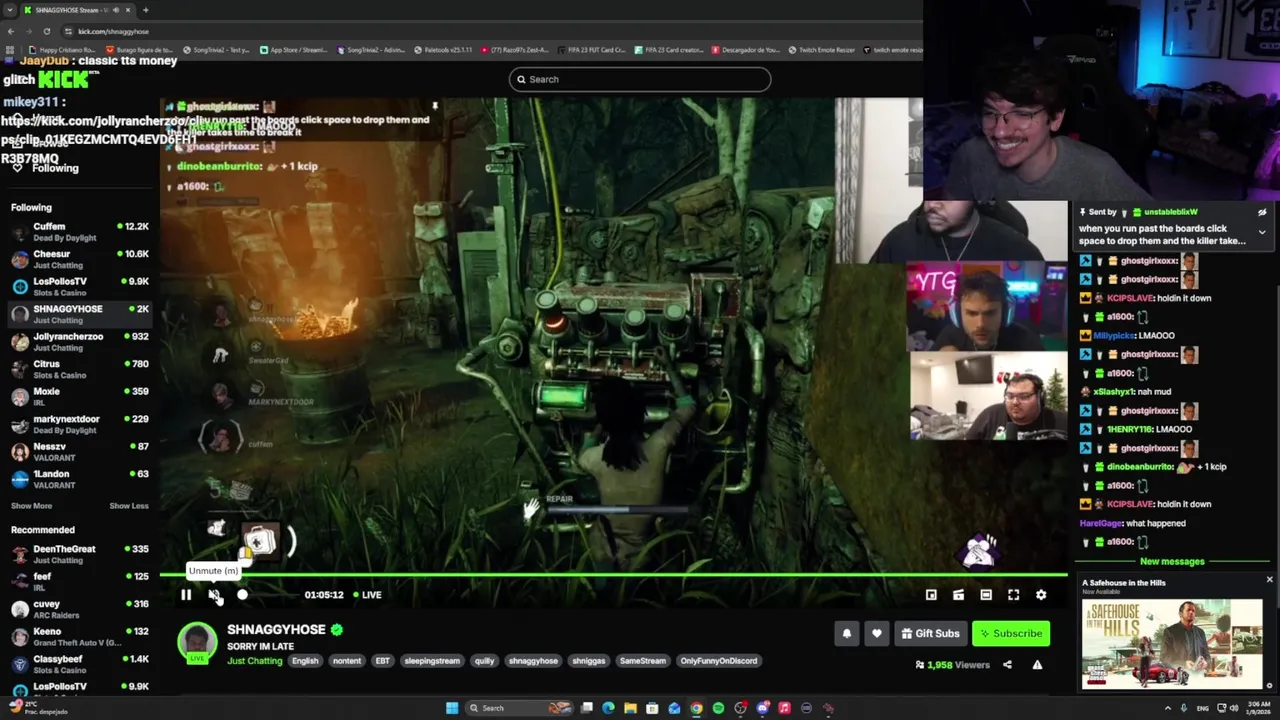Pause the live stream playback

pyautogui.click(x=186, y=595)
